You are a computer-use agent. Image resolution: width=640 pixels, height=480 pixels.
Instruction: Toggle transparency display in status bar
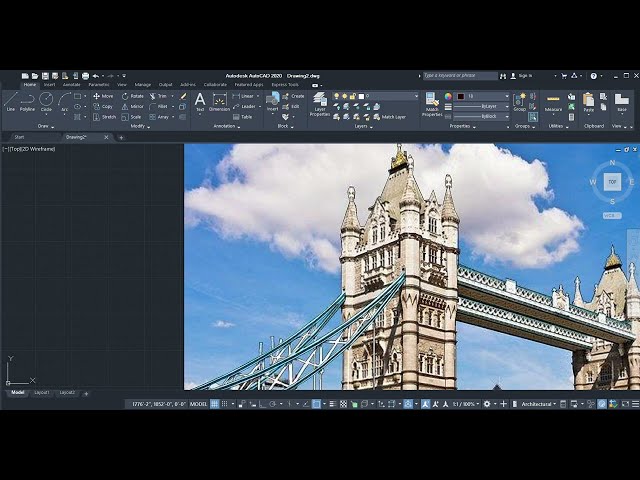pos(344,404)
